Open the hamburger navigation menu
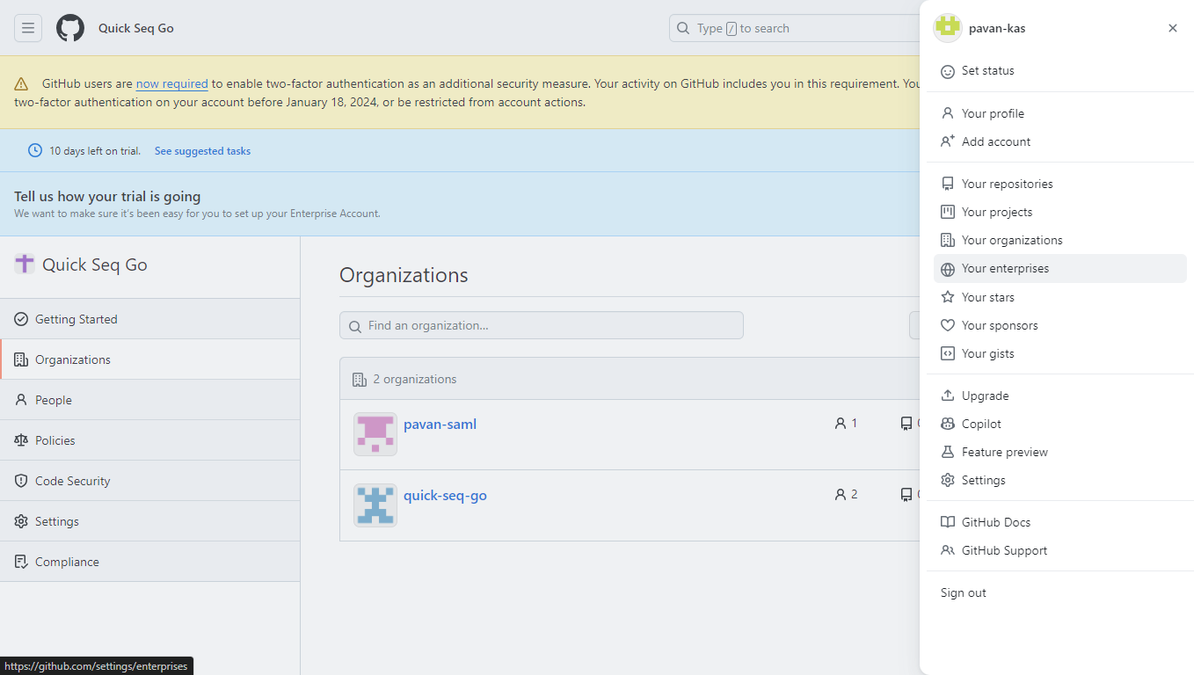The height and width of the screenshot is (675, 1201). click(x=28, y=28)
